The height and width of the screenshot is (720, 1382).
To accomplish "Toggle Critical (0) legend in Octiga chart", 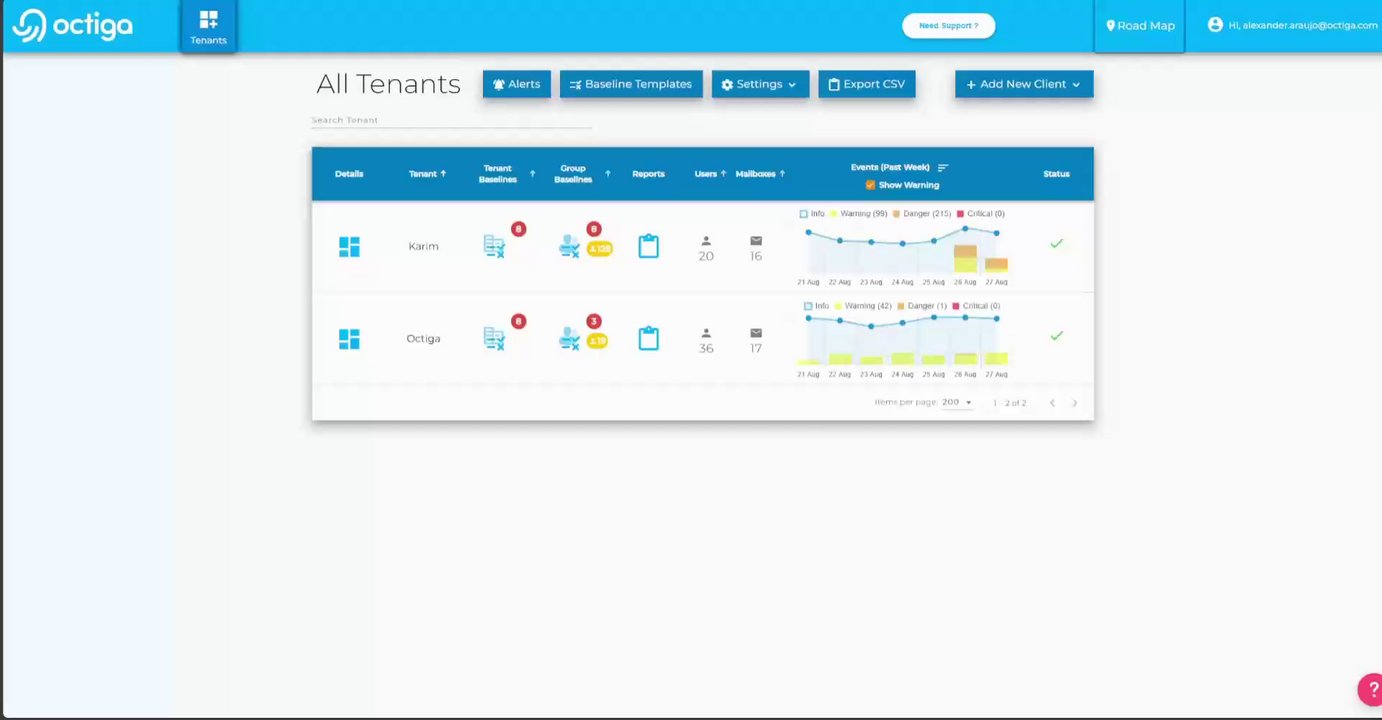I will (x=976, y=306).
